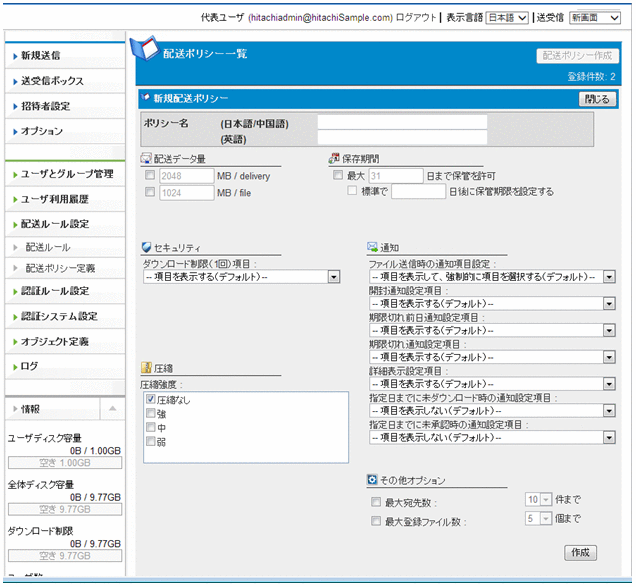Screen dimensions: 636x587
Task: Check the 強 compression option
Action: pyautogui.click(x=151, y=413)
